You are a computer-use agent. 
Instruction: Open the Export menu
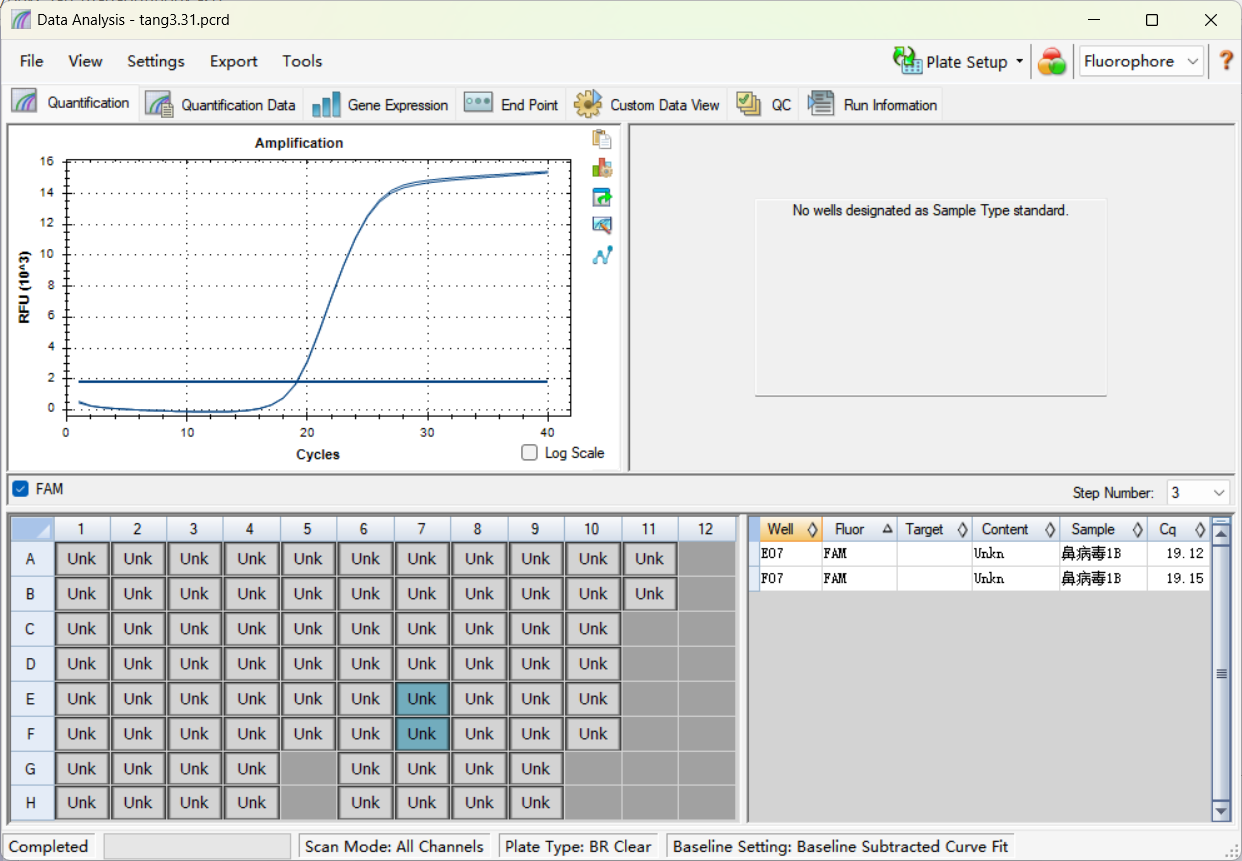pyautogui.click(x=234, y=61)
